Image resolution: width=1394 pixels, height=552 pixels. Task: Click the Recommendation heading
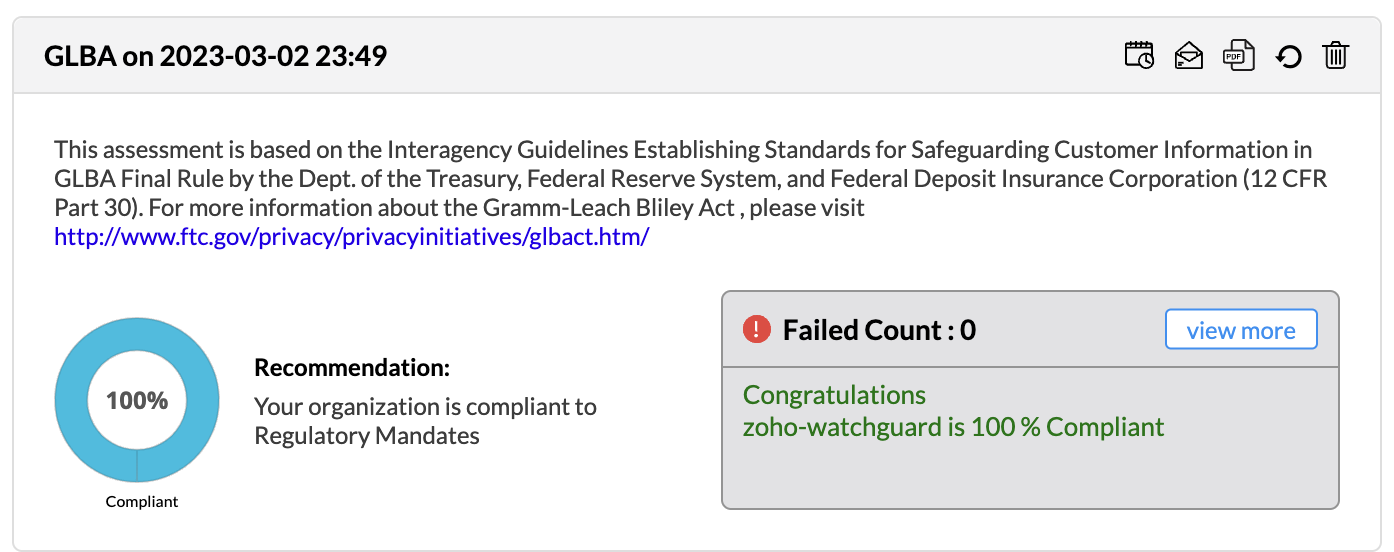[x=352, y=368]
